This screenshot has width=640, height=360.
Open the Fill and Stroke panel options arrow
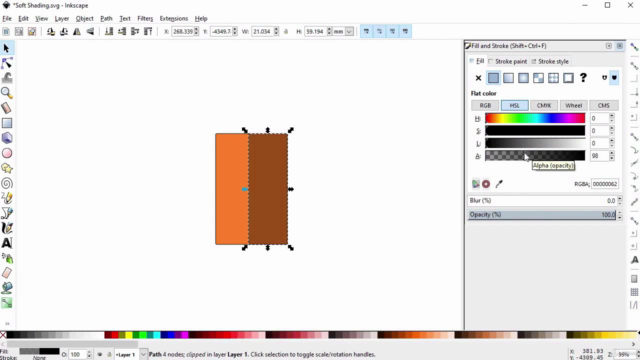(609, 46)
